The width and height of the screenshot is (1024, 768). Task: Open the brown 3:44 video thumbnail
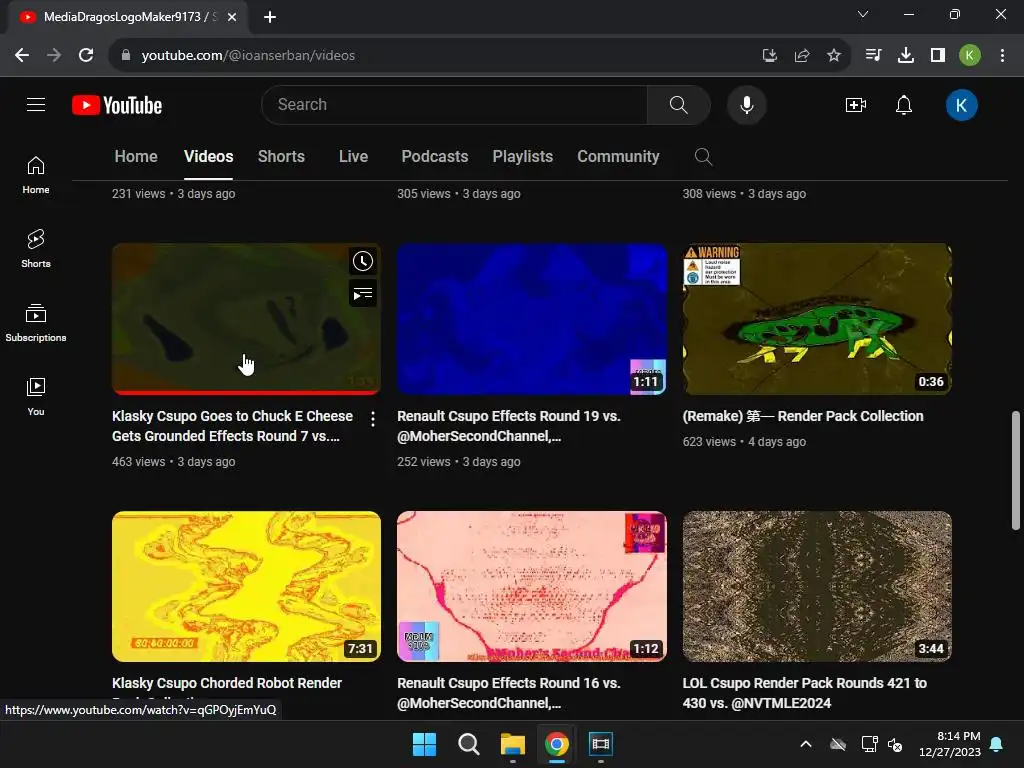817,586
